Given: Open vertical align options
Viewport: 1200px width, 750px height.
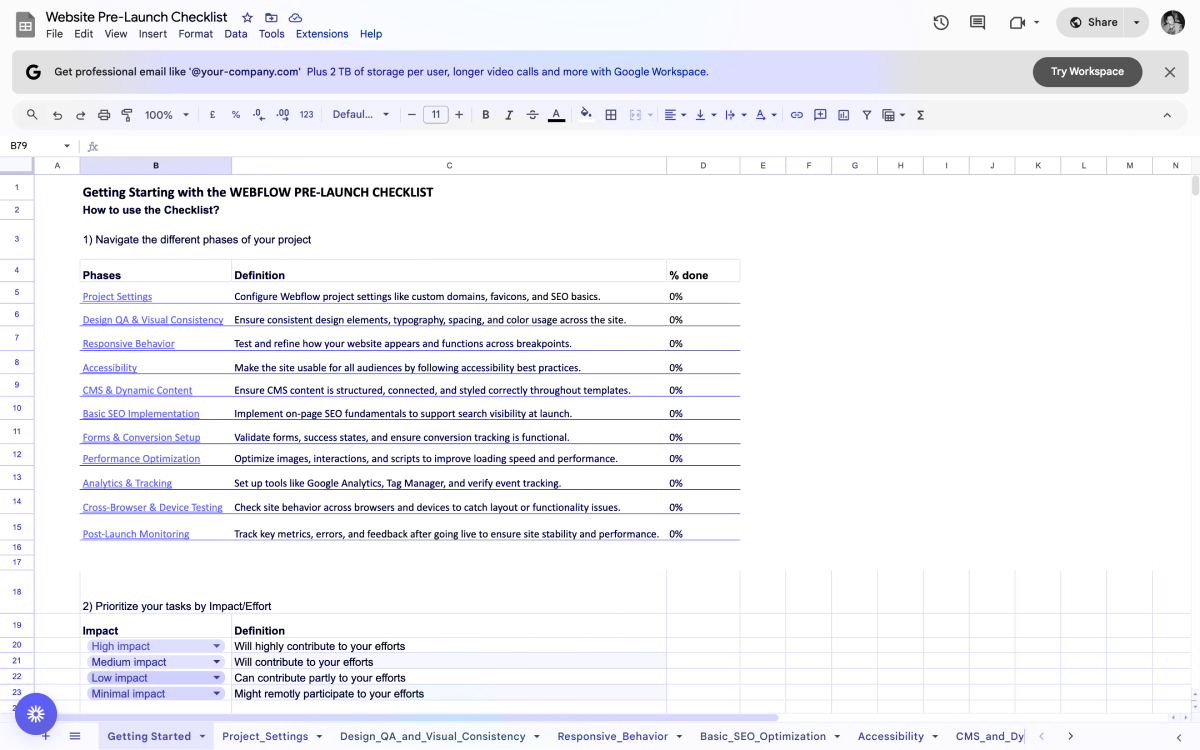Looking at the screenshot, I should (705, 115).
